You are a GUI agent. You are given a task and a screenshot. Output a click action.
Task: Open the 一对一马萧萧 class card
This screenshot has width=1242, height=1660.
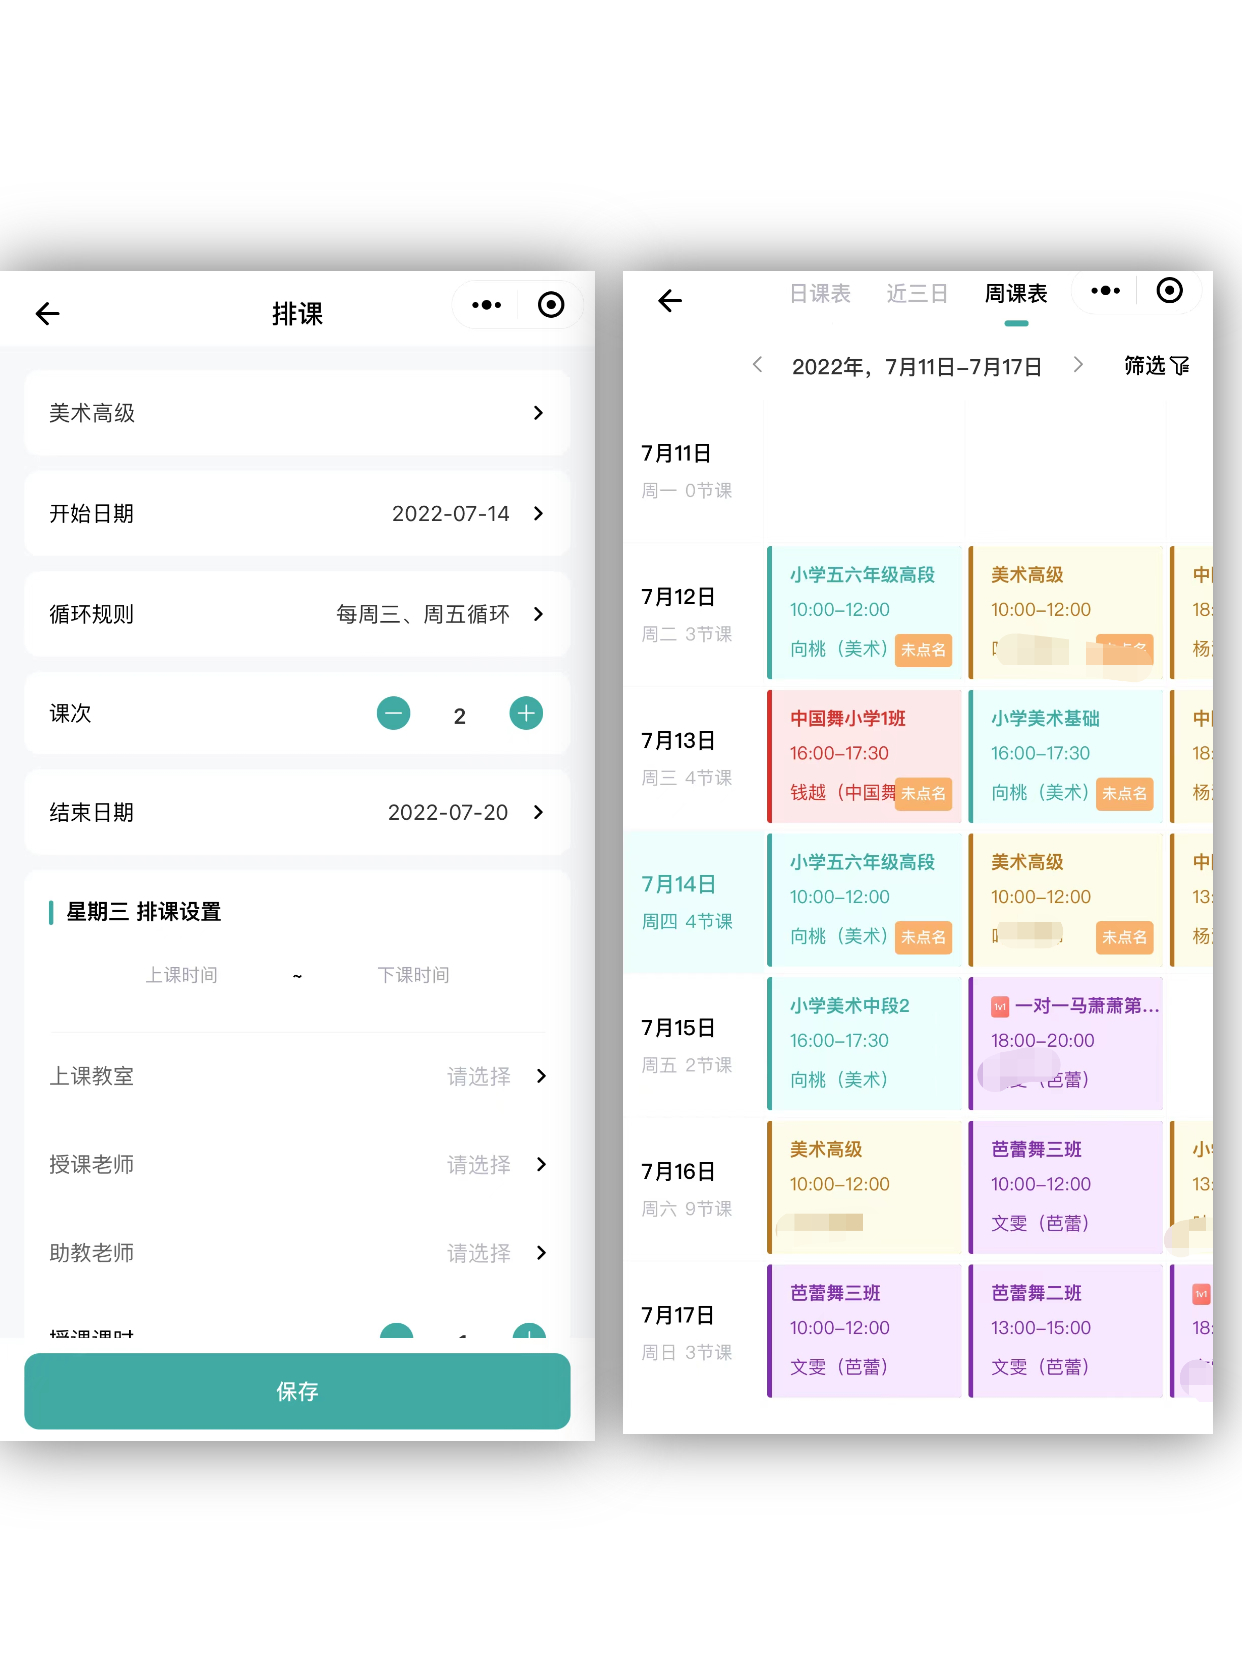(x=1065, y=1043)
